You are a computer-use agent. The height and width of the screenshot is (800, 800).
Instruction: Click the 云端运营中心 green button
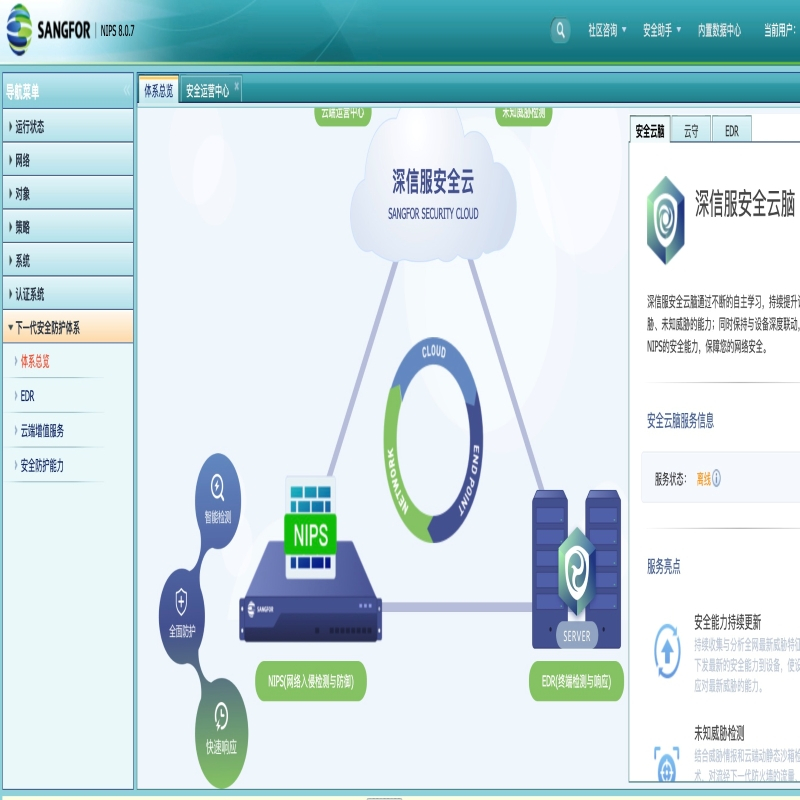[x=342, y=115]
